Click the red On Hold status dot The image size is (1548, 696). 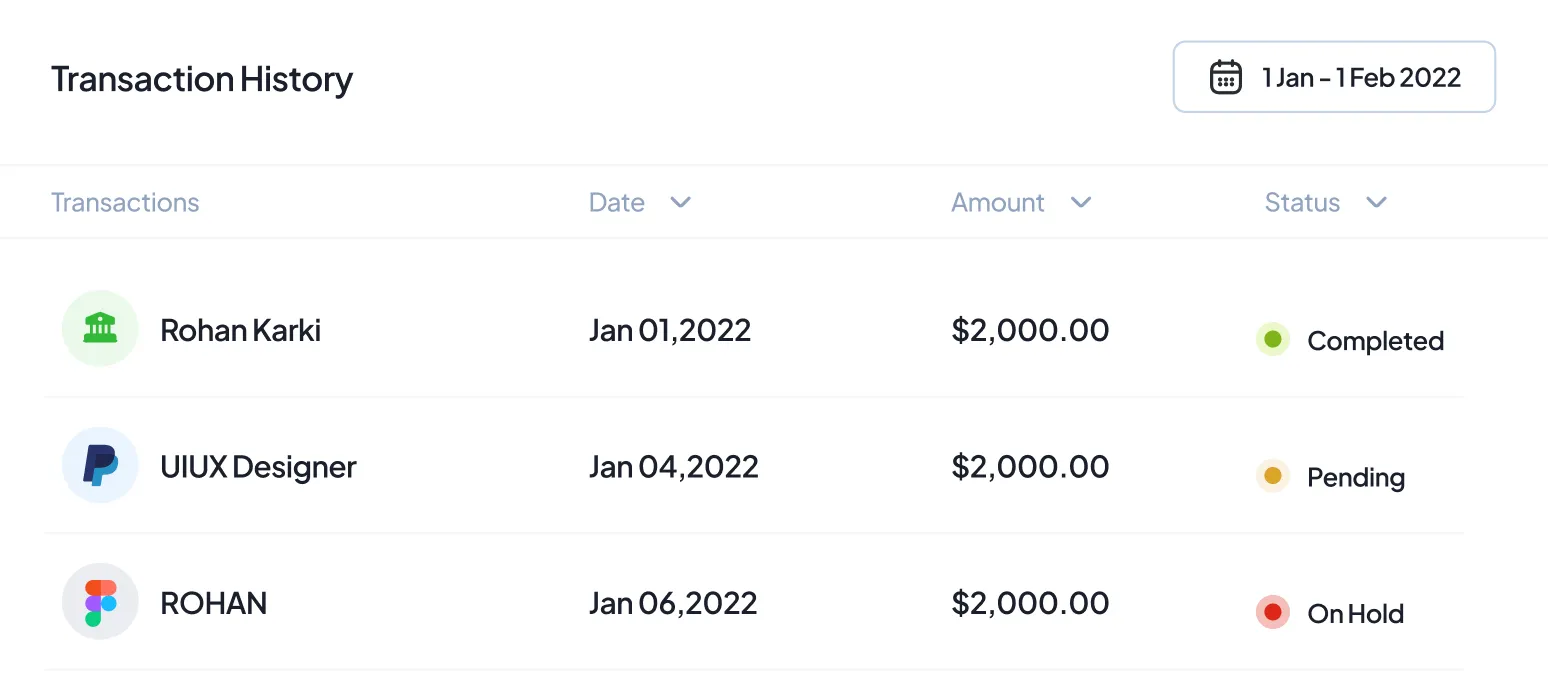[1273, 612]
